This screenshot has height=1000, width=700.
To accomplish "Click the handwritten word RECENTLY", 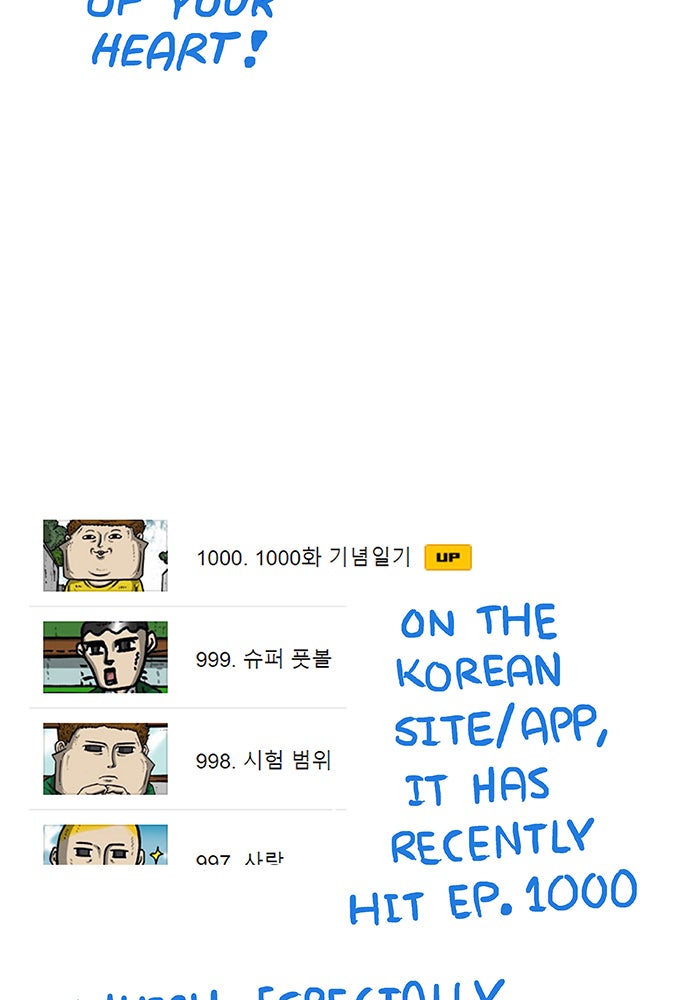I will tap(492, 841).
